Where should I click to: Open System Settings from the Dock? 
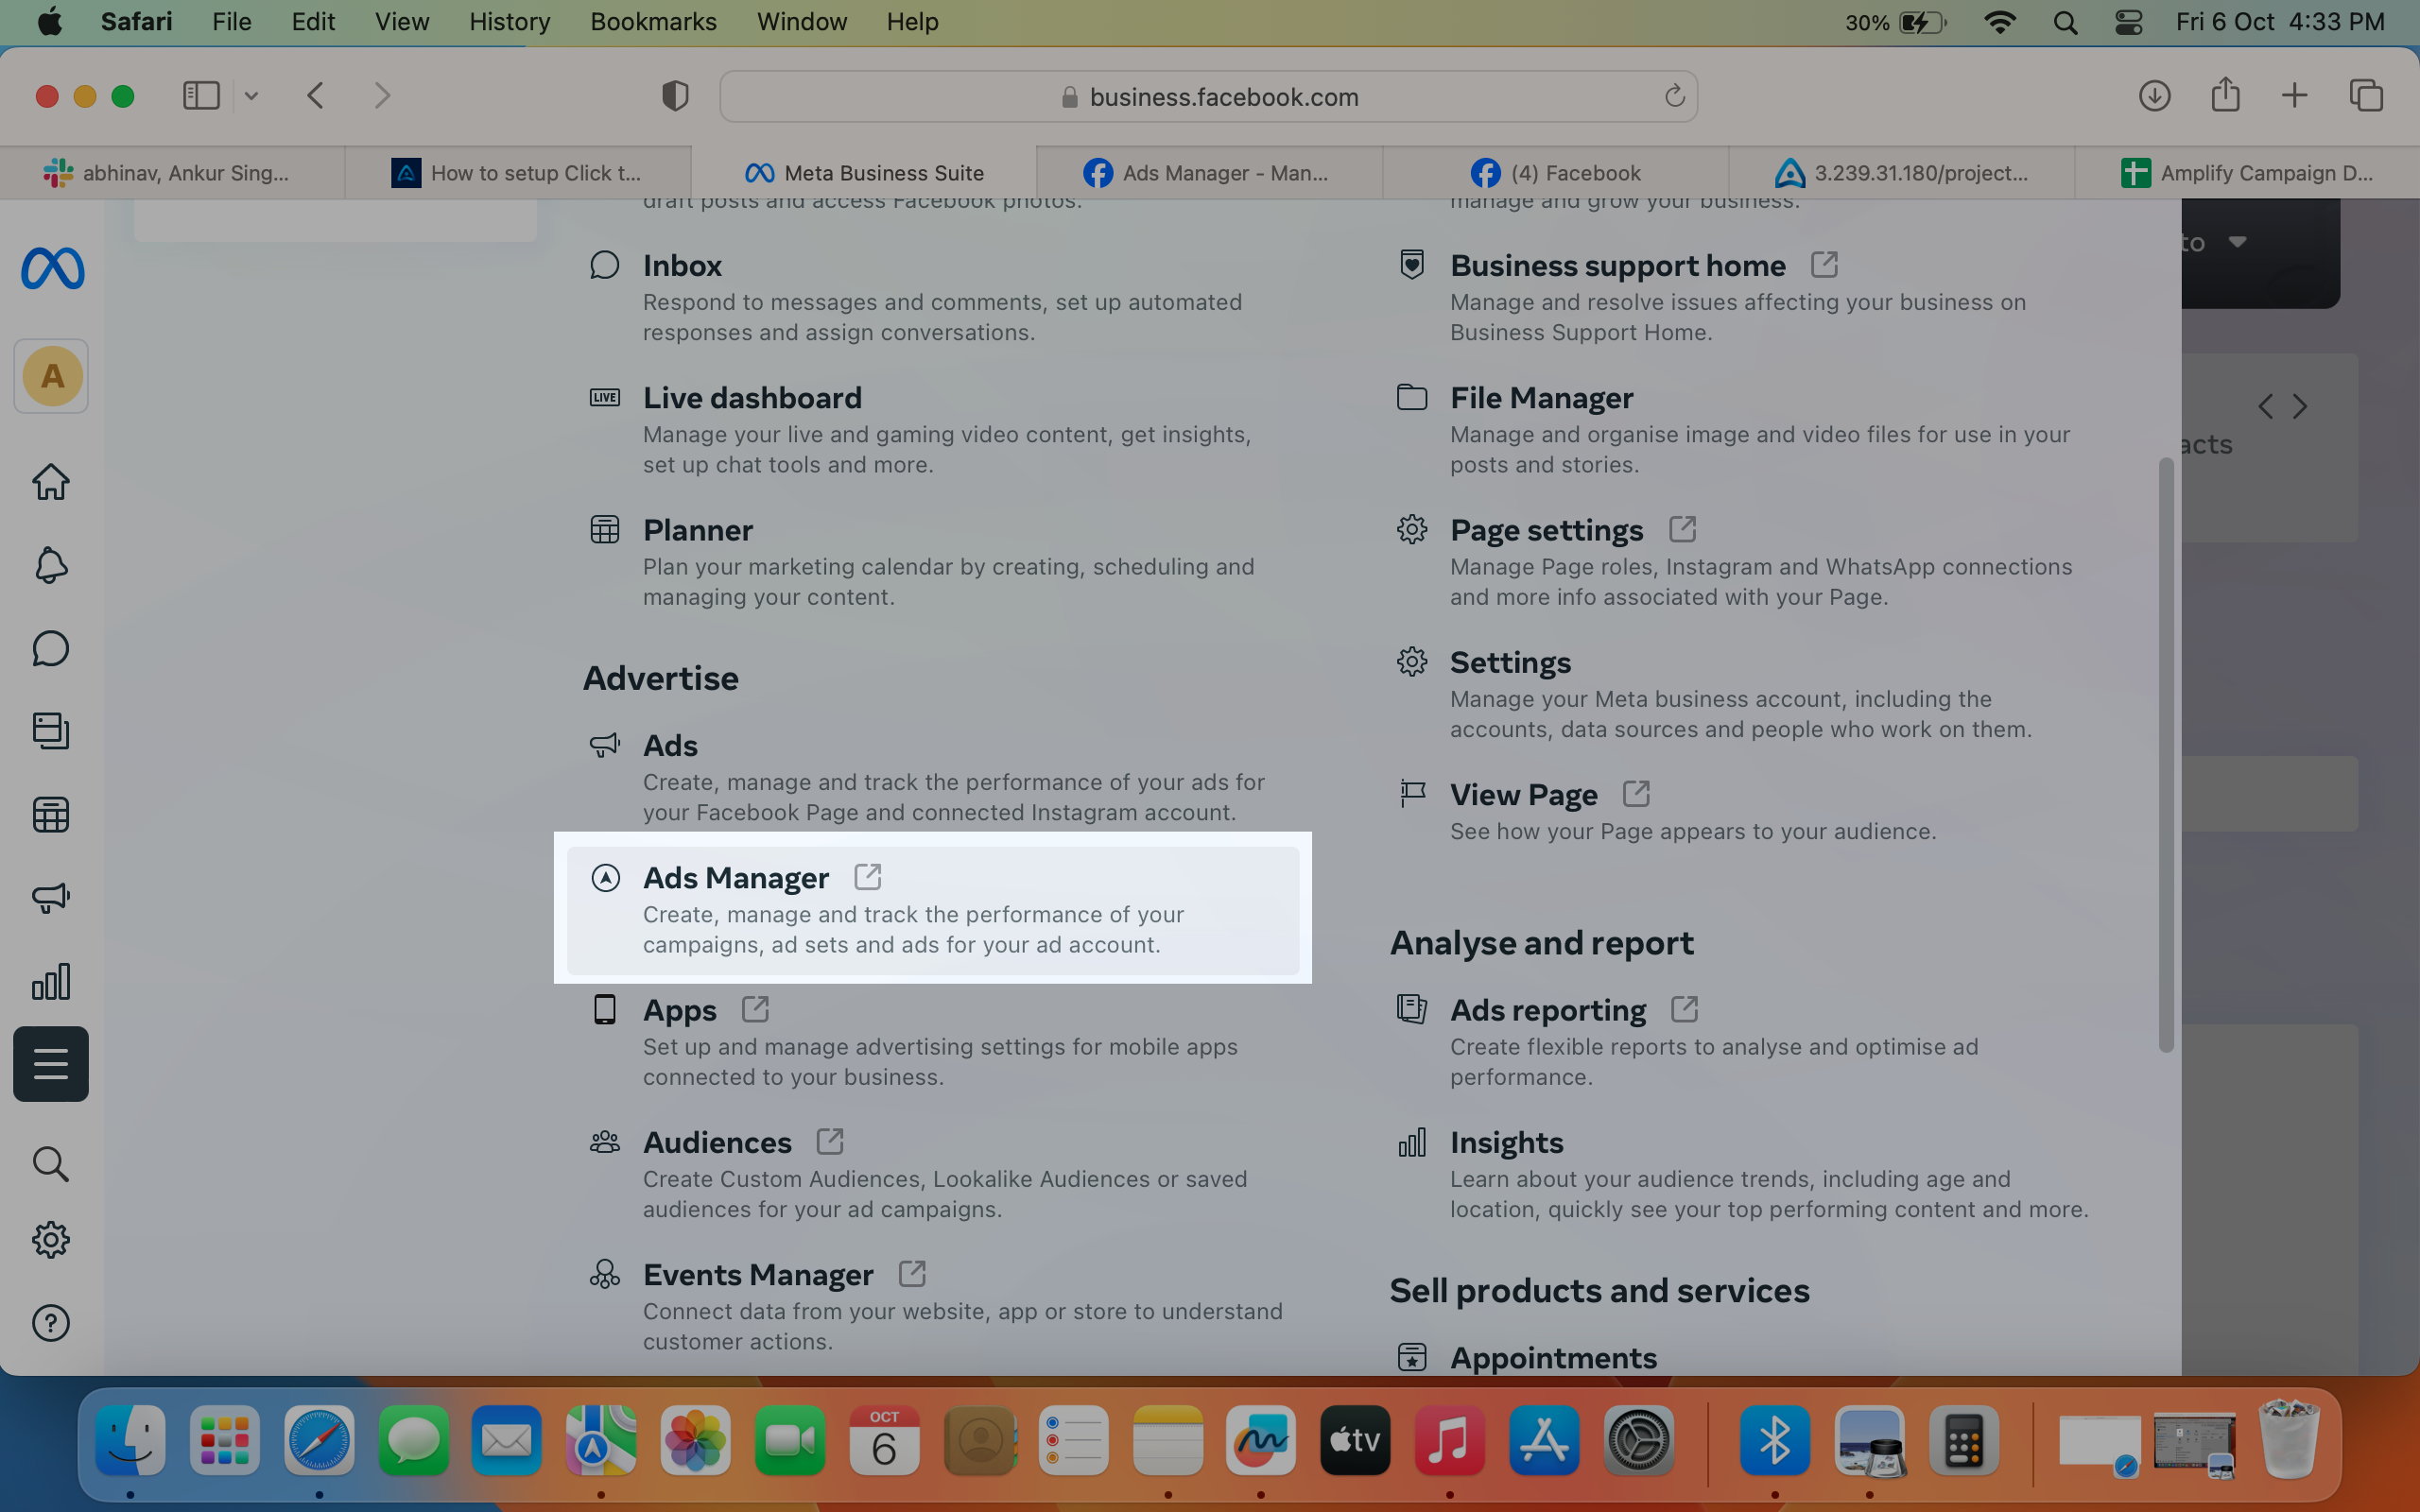click(1638, 1440)
